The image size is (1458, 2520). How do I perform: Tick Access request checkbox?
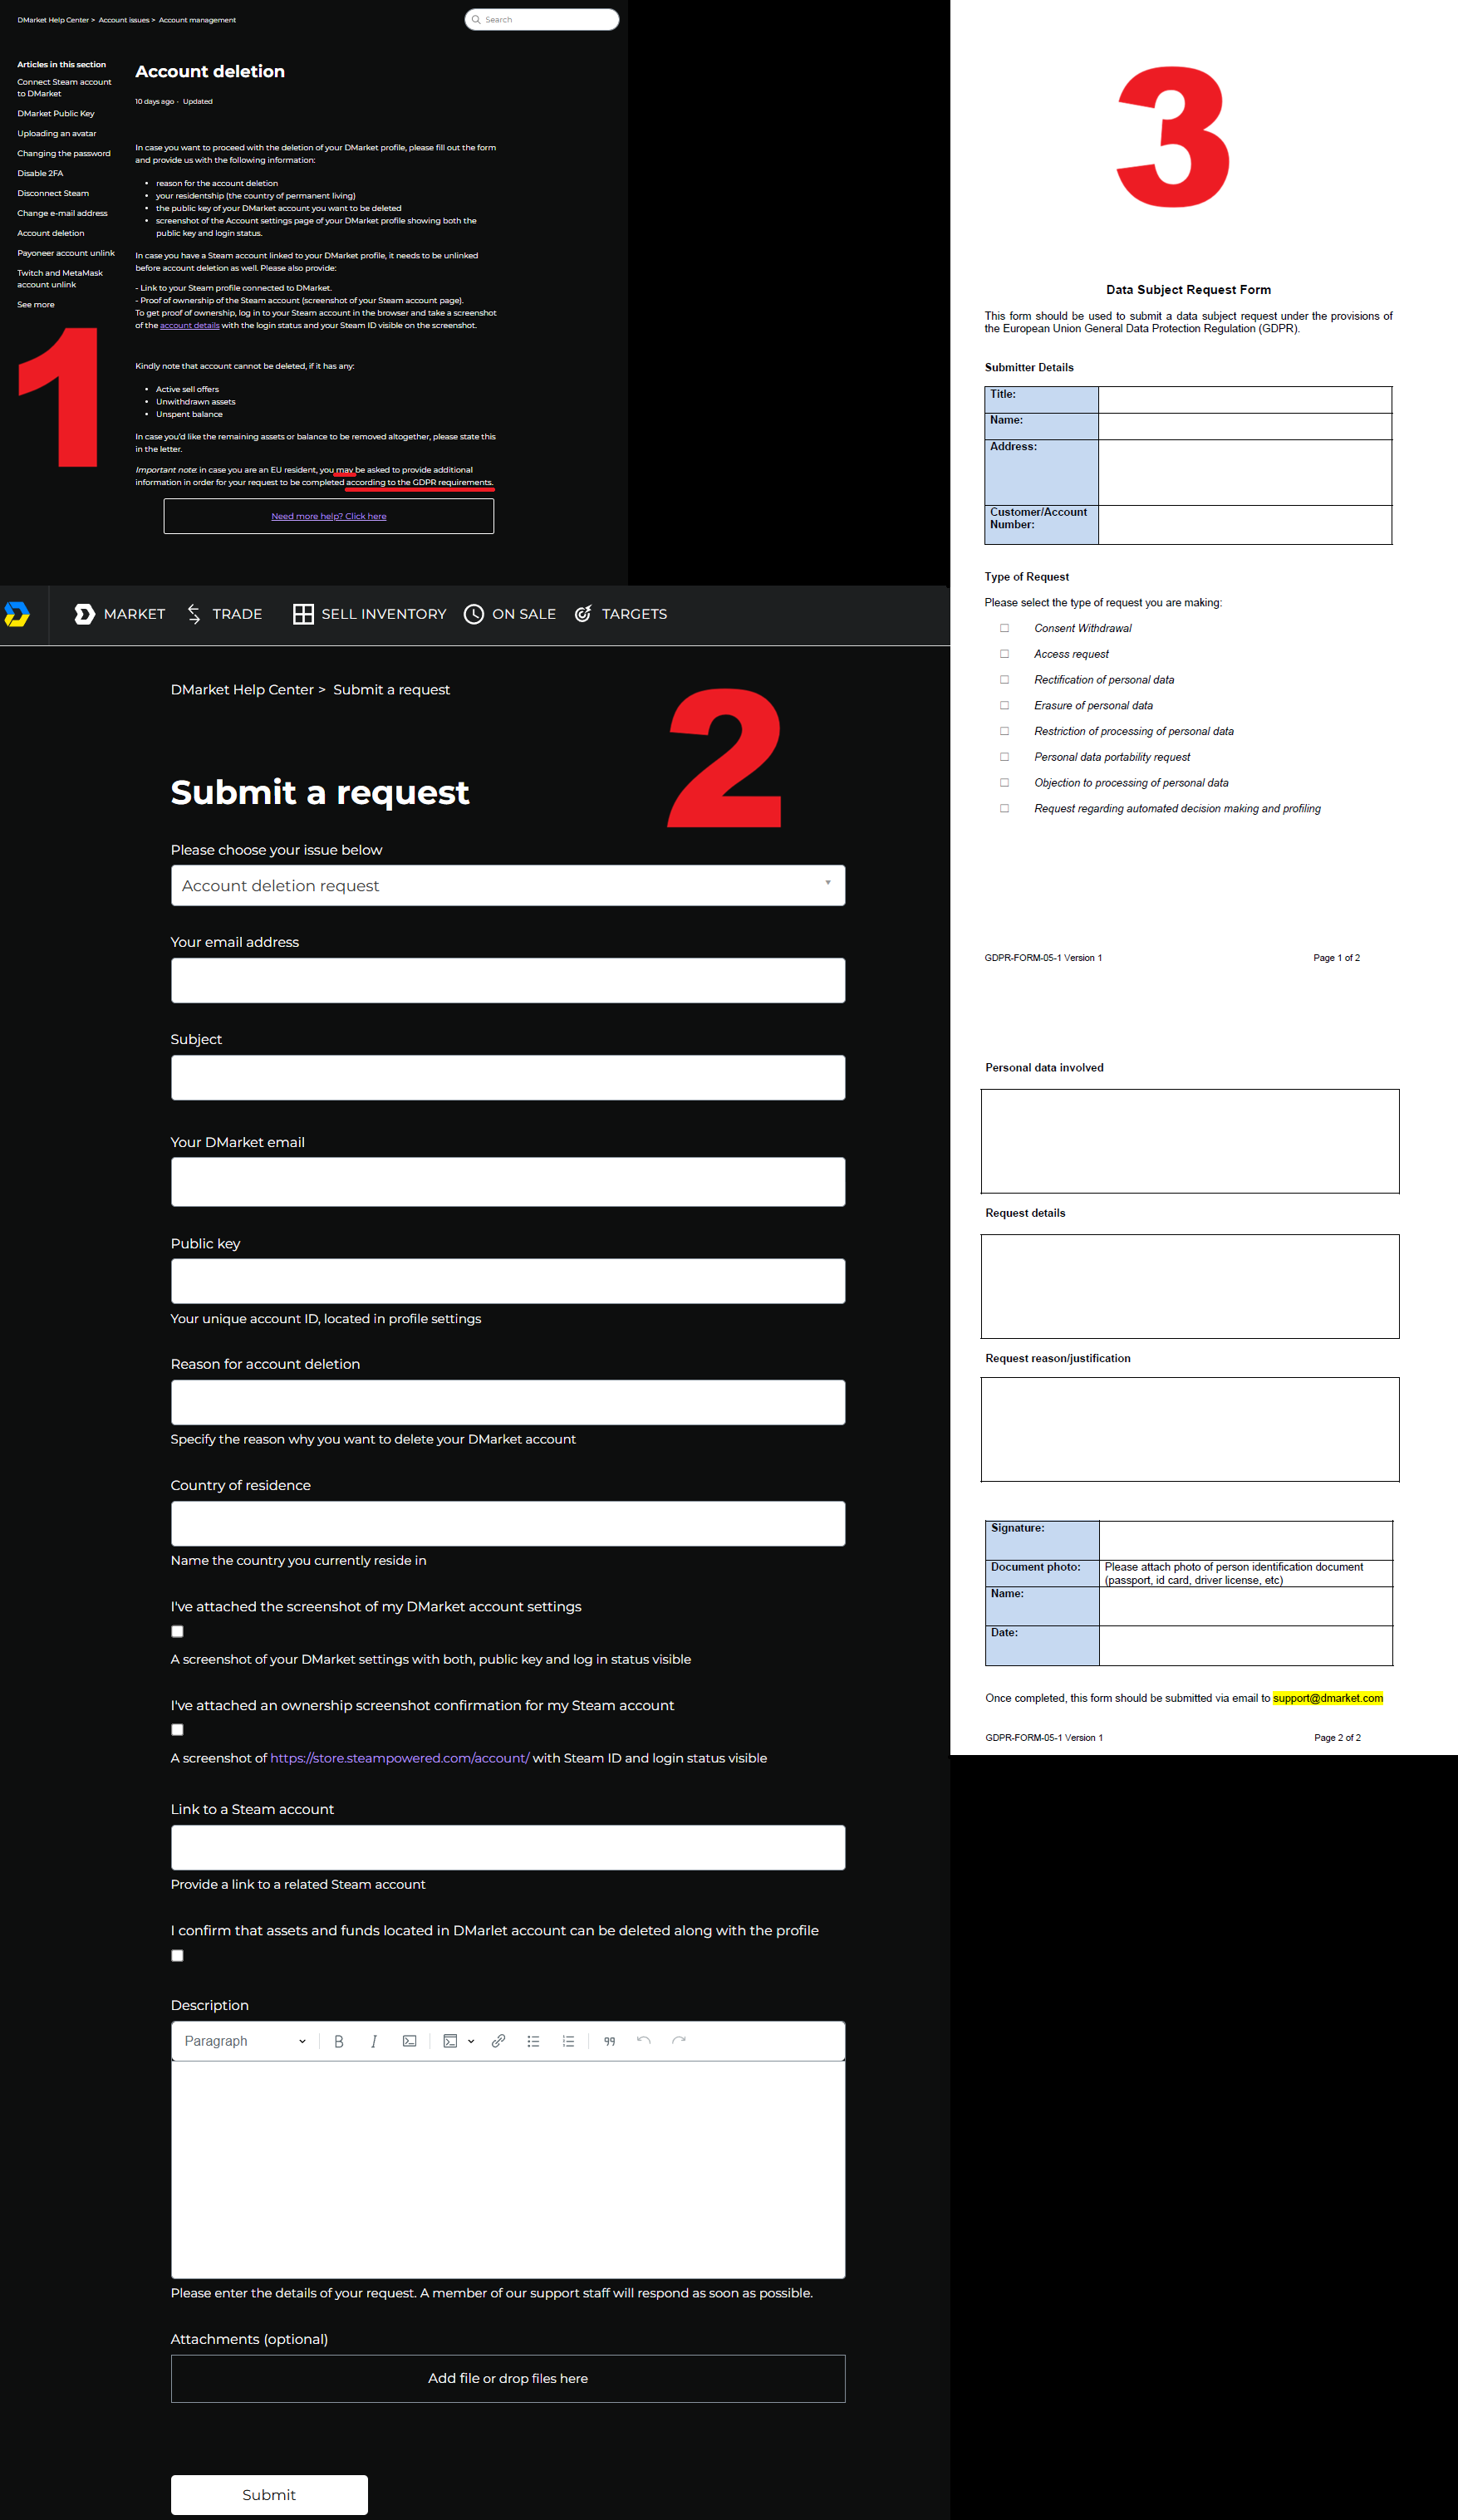[x=1004, y=654]
